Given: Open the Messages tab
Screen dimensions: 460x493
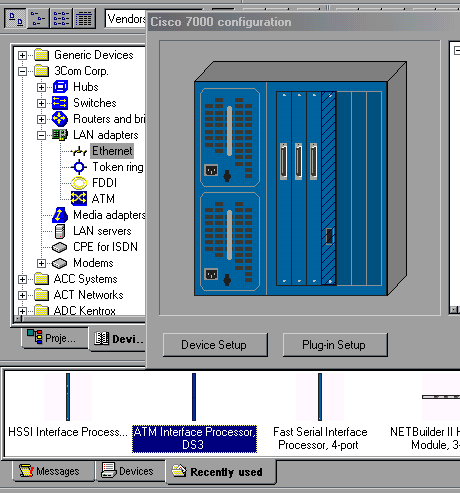Looking at the screenshot, I should 53,471.
